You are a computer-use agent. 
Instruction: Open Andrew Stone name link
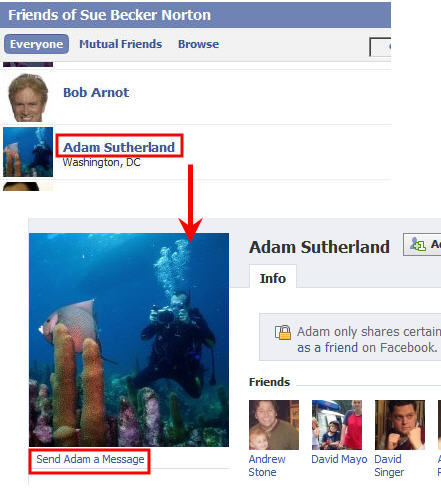pyautogui.click(x=267, y=466)
